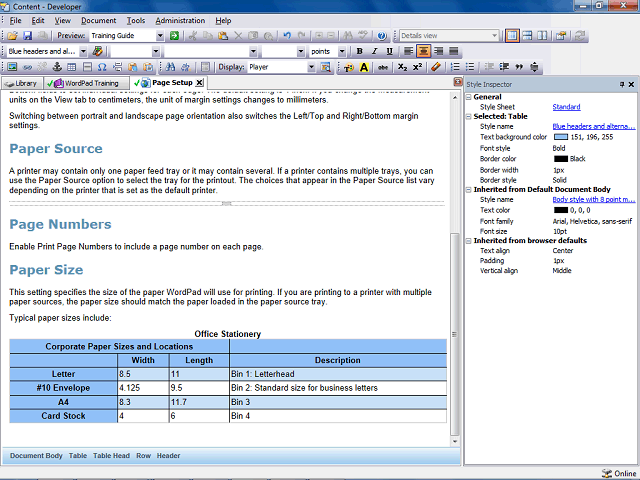Open the Details view dropdown
The image size is (640, 480).
494,36
